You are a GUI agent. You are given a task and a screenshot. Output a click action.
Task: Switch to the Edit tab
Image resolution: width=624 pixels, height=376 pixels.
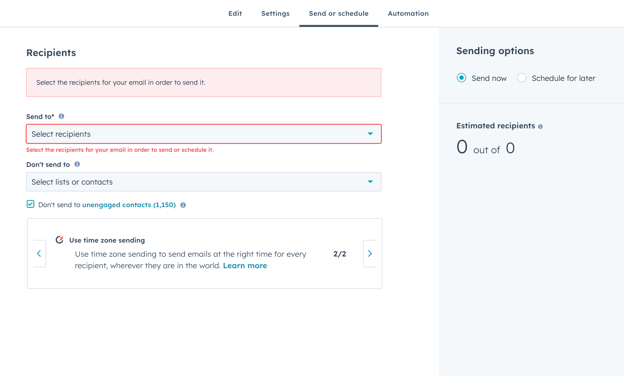tap(235, 14)
